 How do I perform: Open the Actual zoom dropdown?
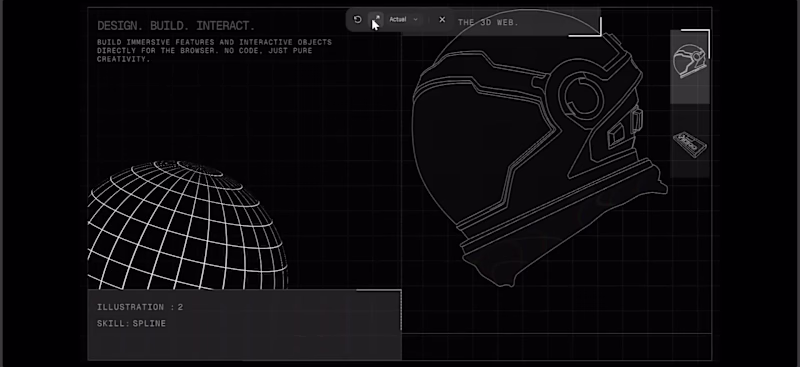click(404, 19)
